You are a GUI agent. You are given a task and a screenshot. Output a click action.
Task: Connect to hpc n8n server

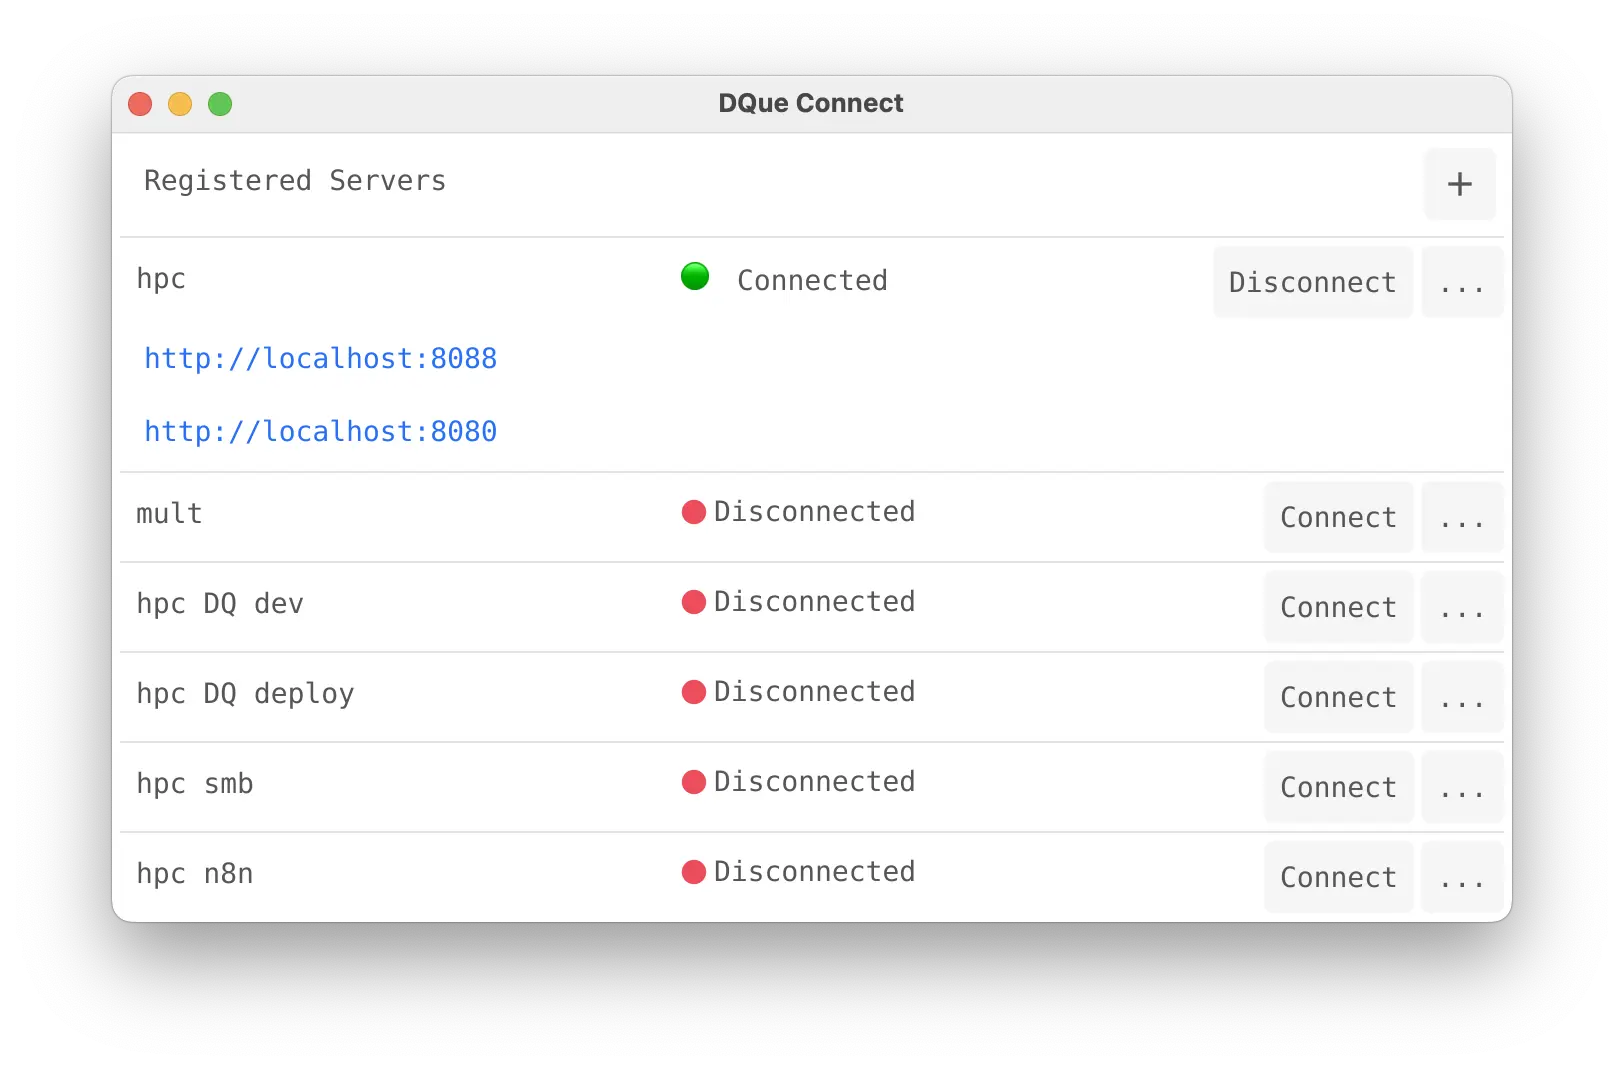[1338, 878]
